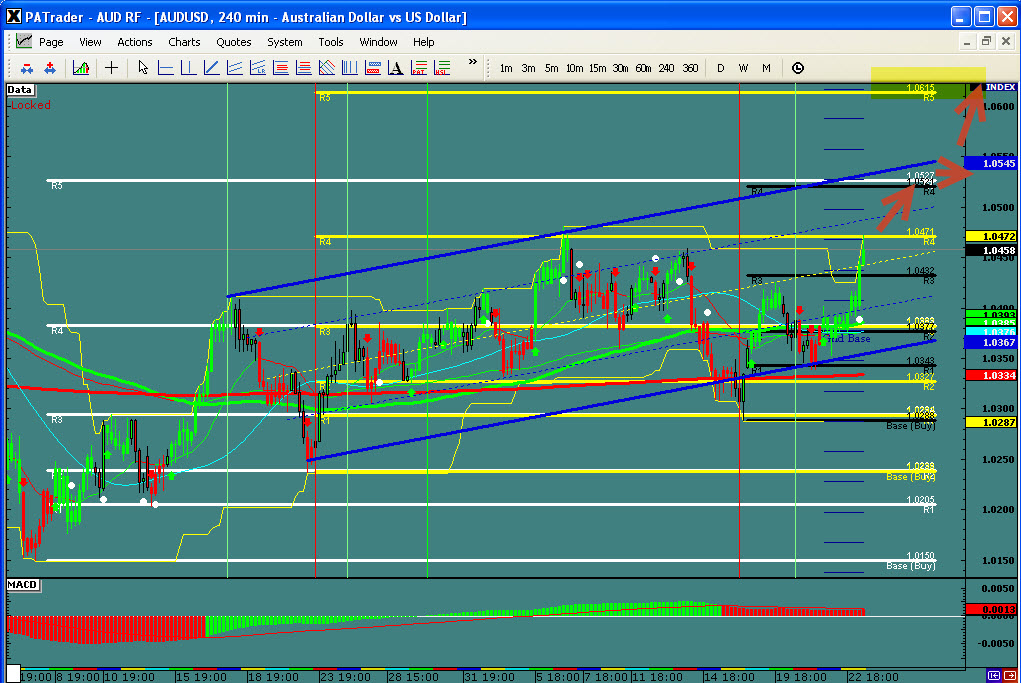Switch chart to 240 minute timeframe
Image resolution: width=1021 pixels, height=683 pixels.
(x=666, y=68)
